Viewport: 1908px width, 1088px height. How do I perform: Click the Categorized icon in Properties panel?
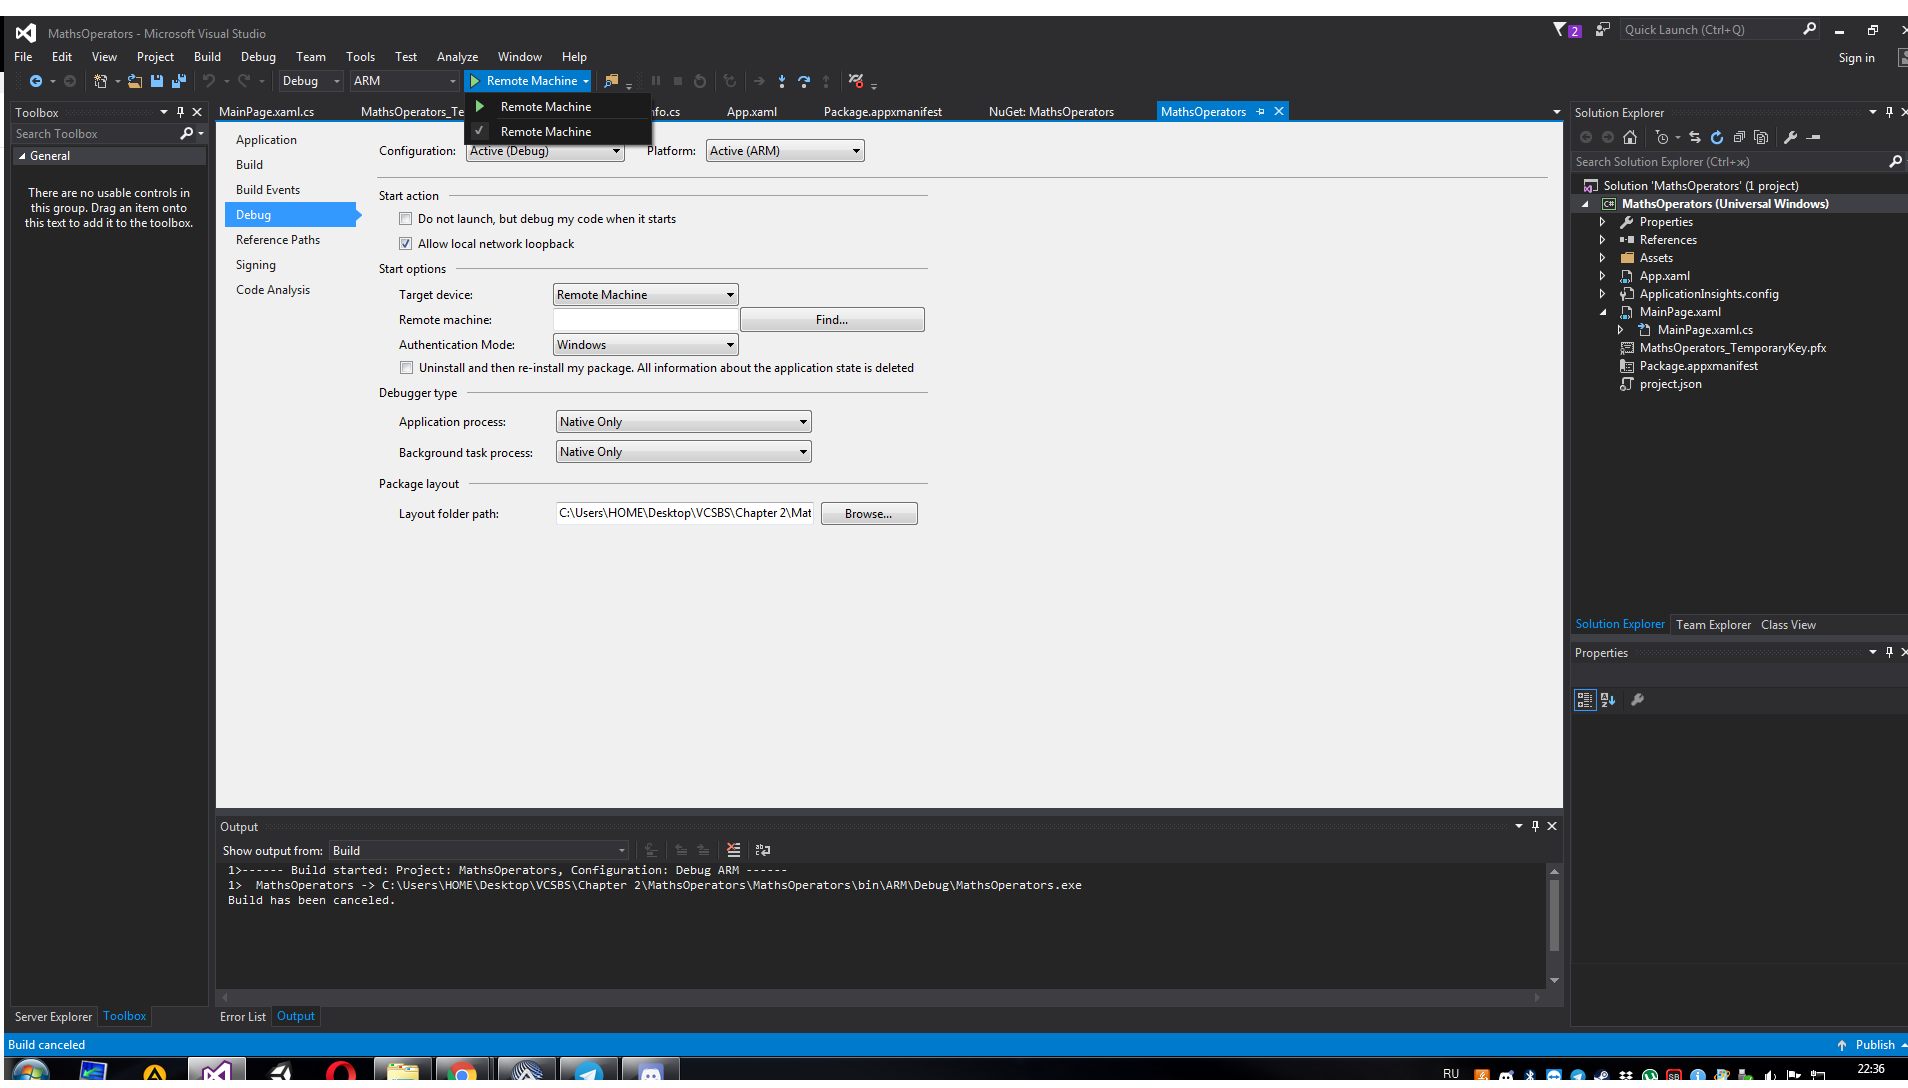[1585, 700]
